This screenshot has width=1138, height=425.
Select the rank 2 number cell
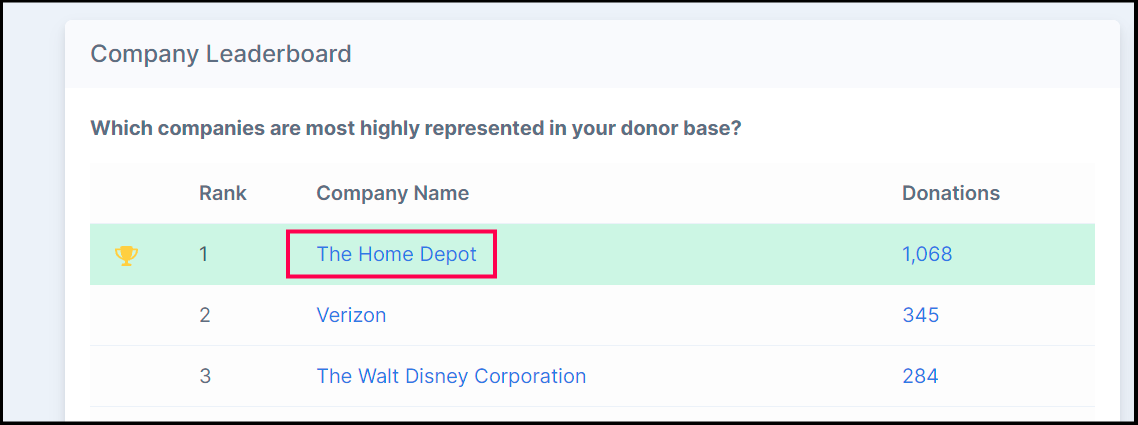pyautogui.click(x=205, y=315)
